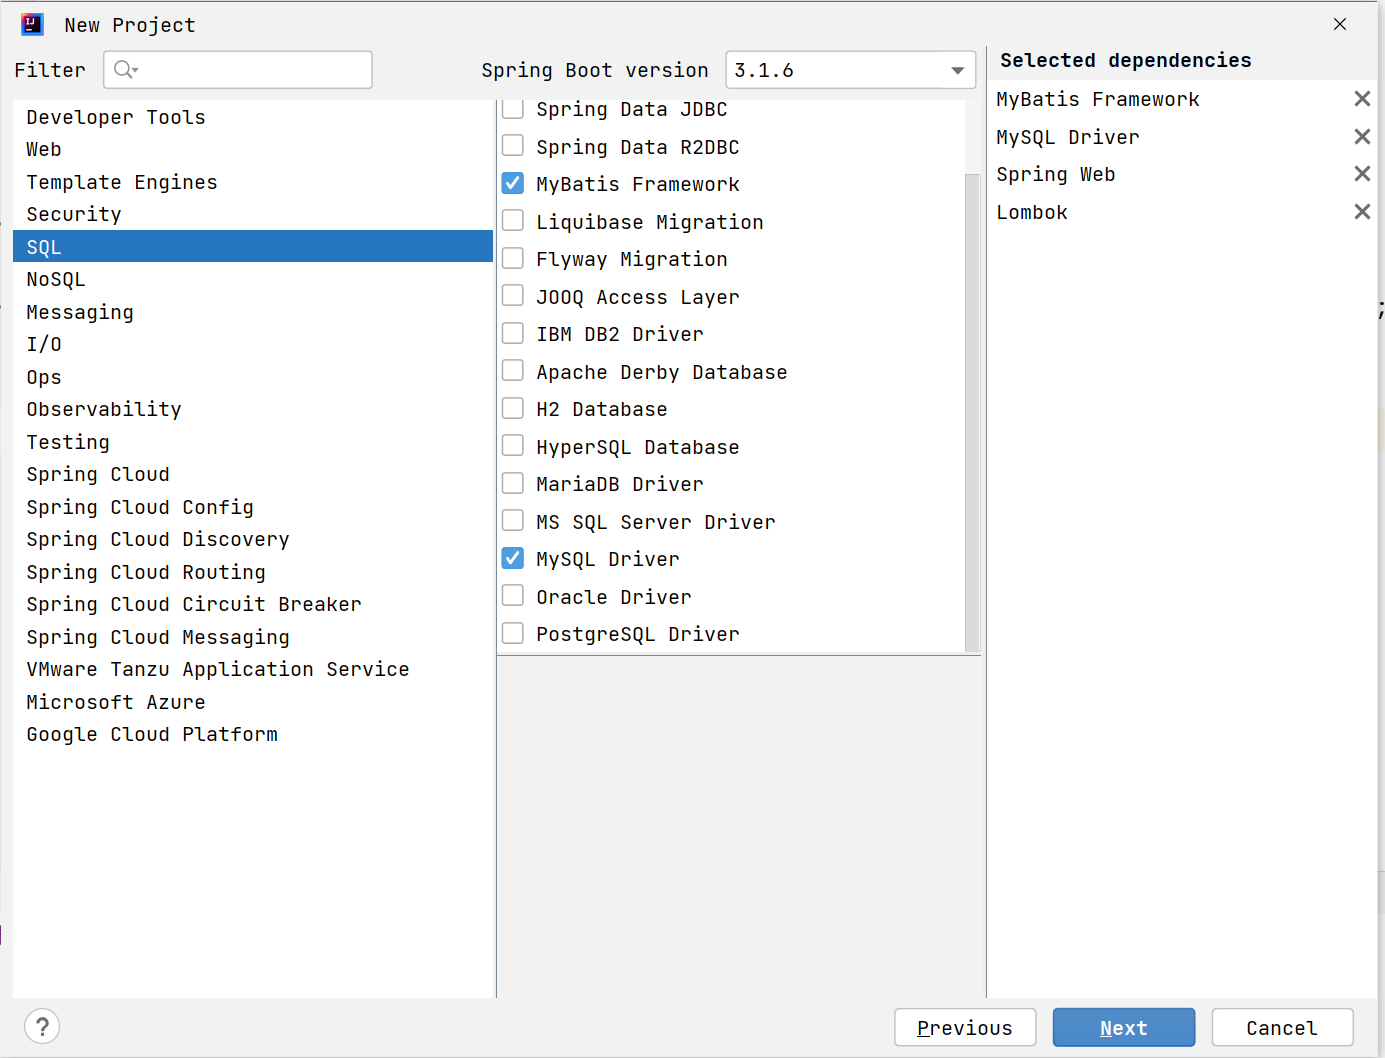Screen dimensions: 1385x1058
Task: Click the filter search magnifier icon
Action: pyautogui.click(x=125, y=70)
